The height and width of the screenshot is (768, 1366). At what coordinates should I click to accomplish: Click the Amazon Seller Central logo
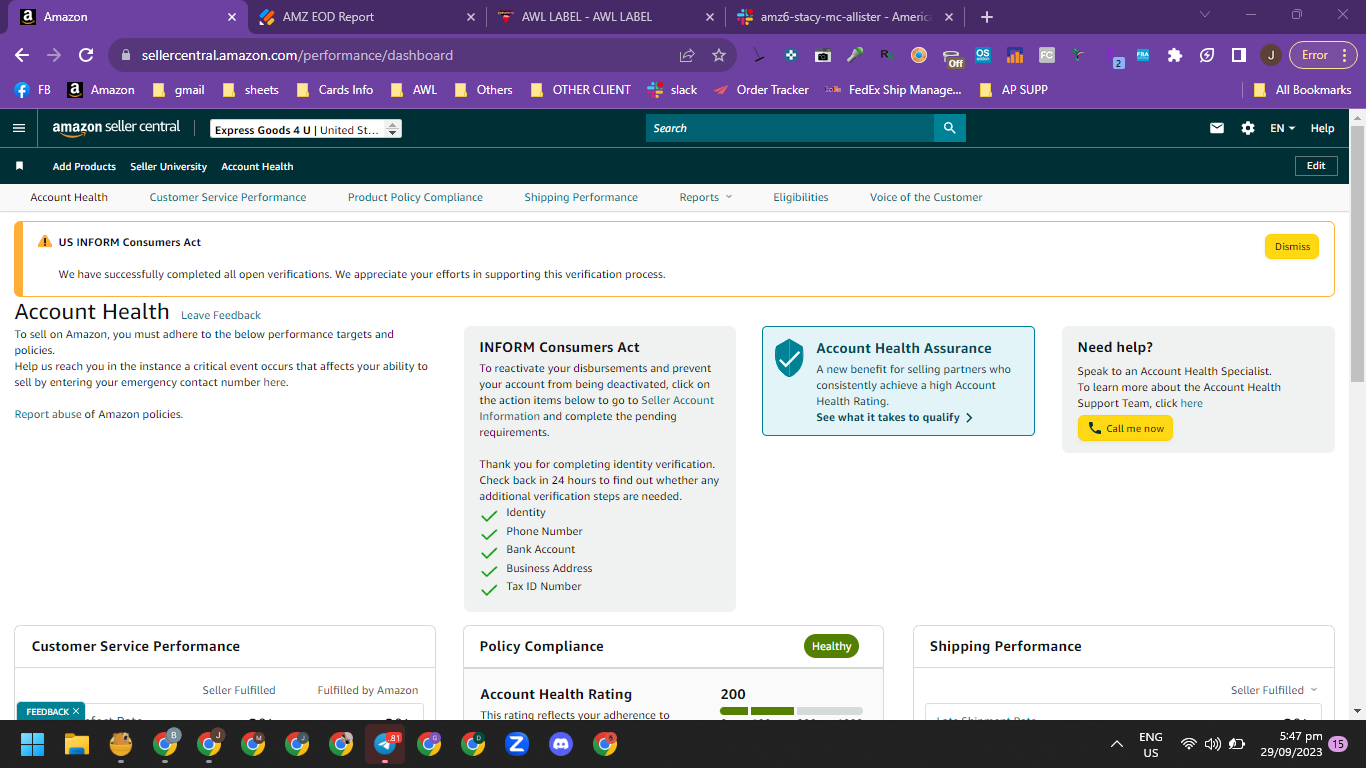[117, 128]
